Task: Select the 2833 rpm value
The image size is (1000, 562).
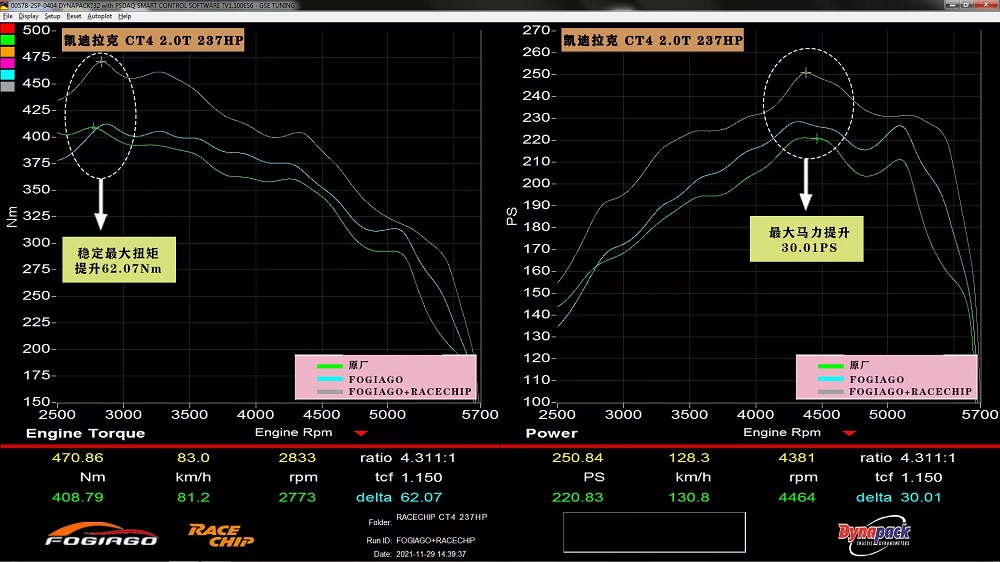Action: tap(297, 457)
